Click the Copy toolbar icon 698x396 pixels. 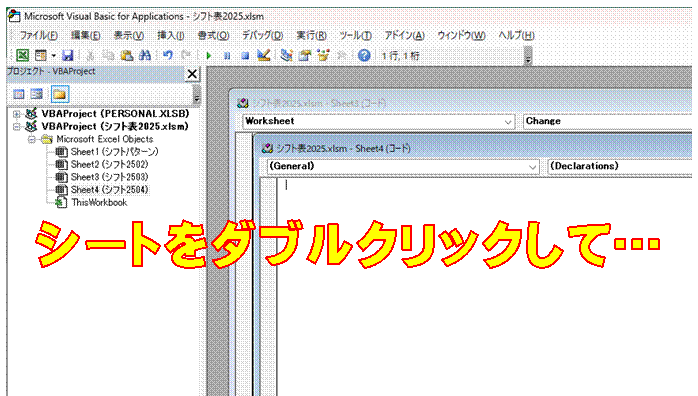click(108, 56)
